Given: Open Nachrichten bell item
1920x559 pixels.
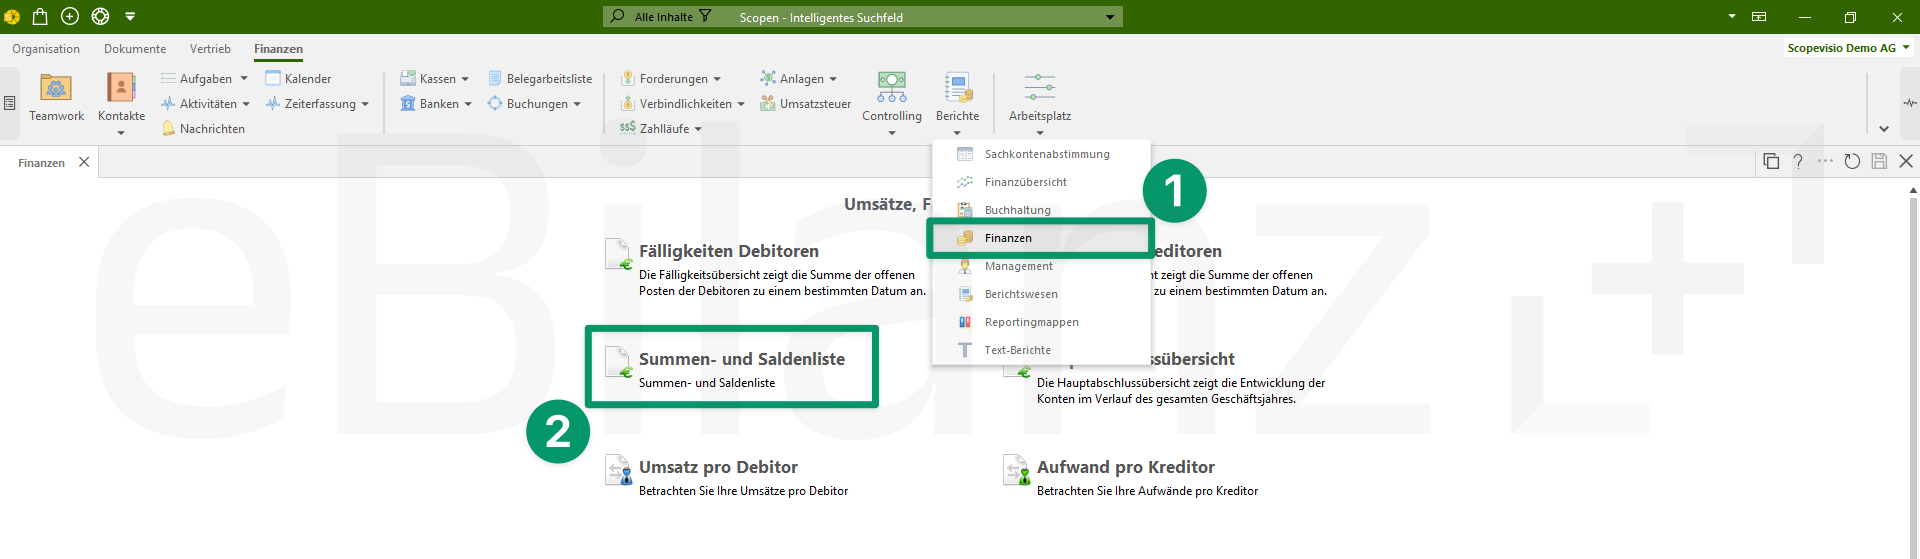Looking at the screenshot, I should 203,128.
